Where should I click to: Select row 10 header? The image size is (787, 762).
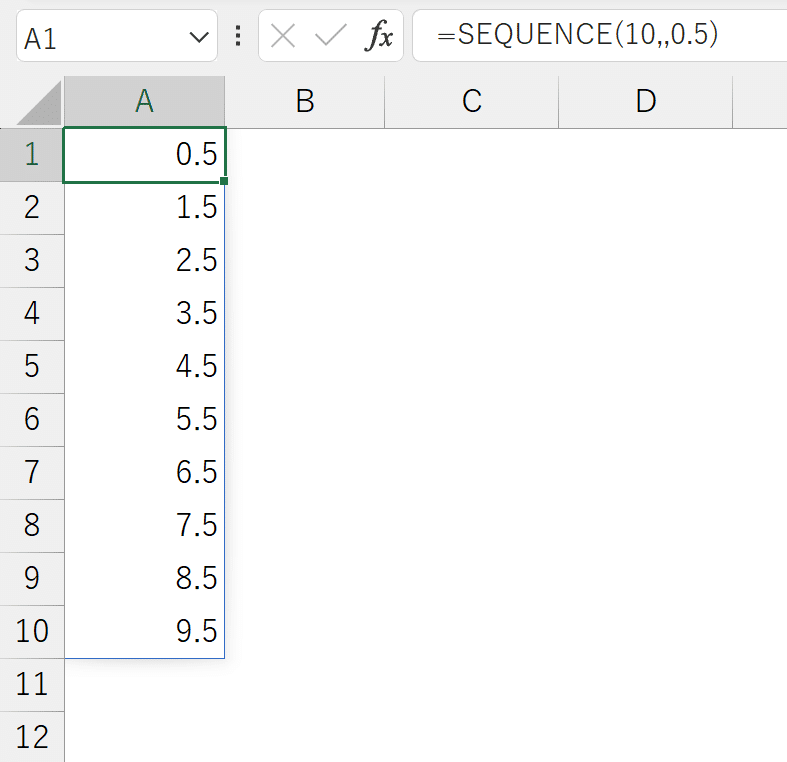click(32, 632)
